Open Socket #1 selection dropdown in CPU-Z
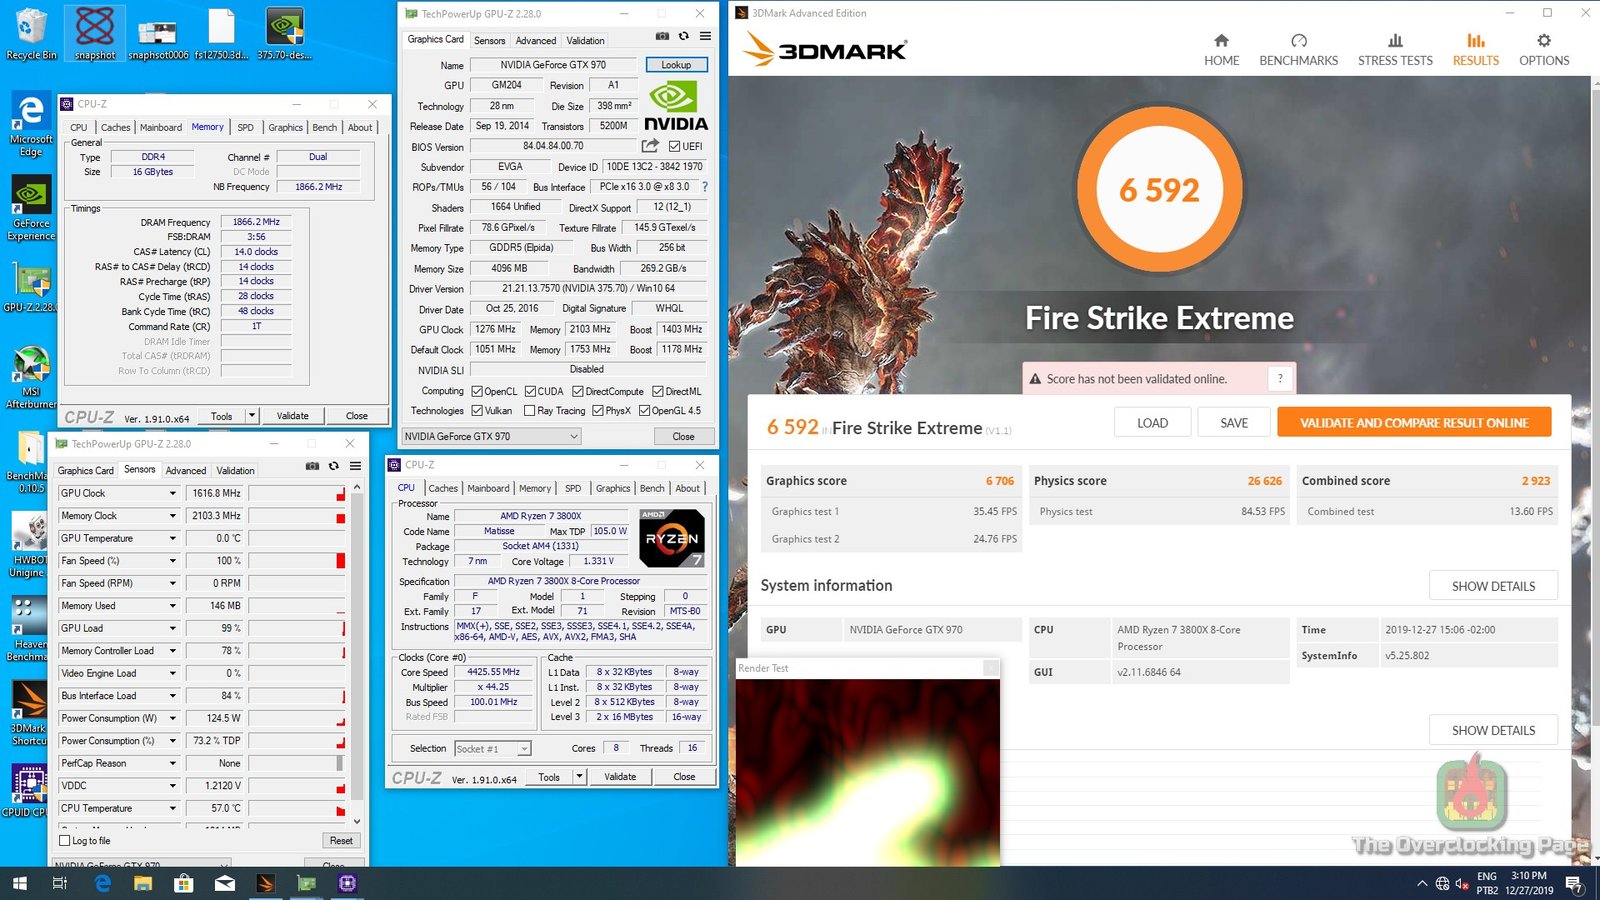This screenshot has width=1600, height=900. [493, 749]
